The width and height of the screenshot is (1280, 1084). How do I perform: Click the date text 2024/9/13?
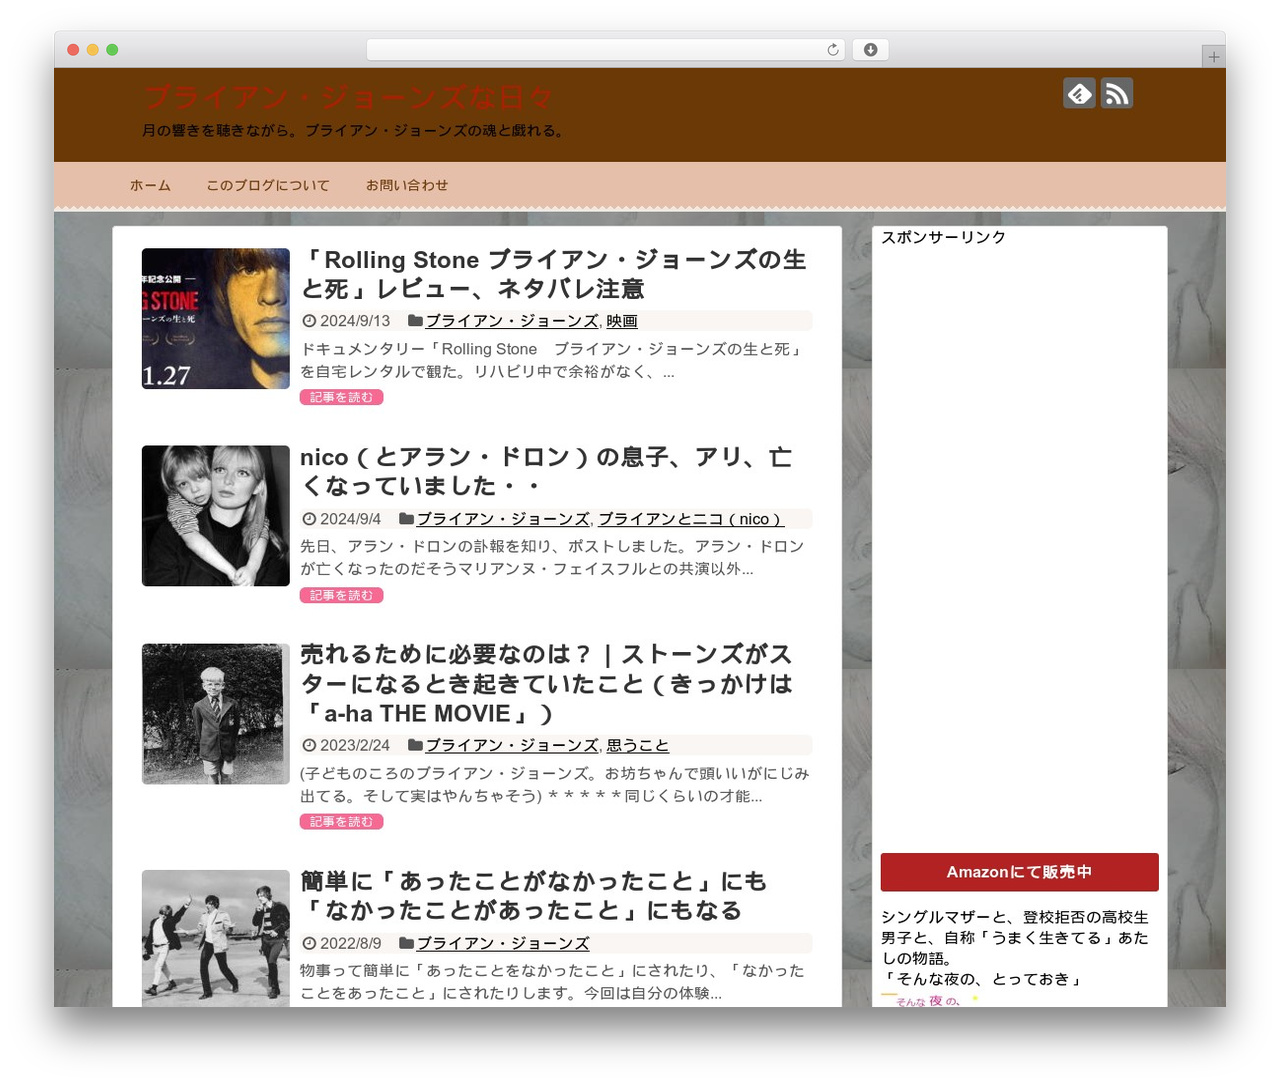pyautogui.click(x=355, y=321)
